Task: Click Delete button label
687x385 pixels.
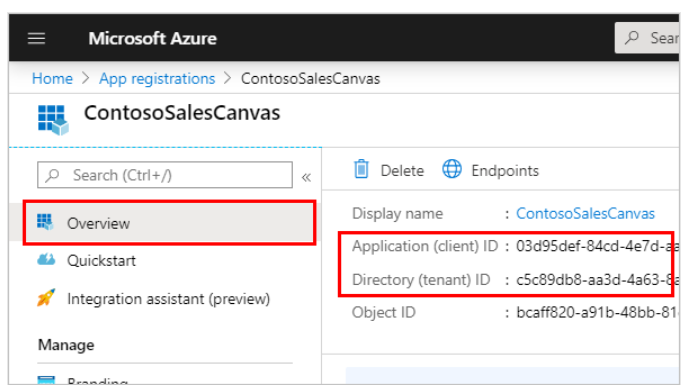Action: (402, 171)
